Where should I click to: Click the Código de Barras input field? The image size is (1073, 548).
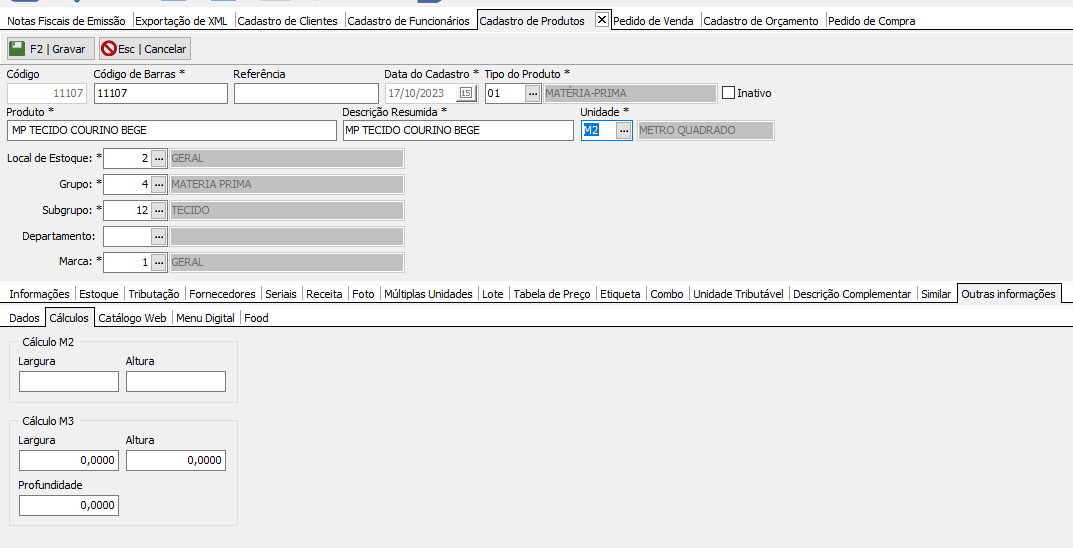click(160, 93)
